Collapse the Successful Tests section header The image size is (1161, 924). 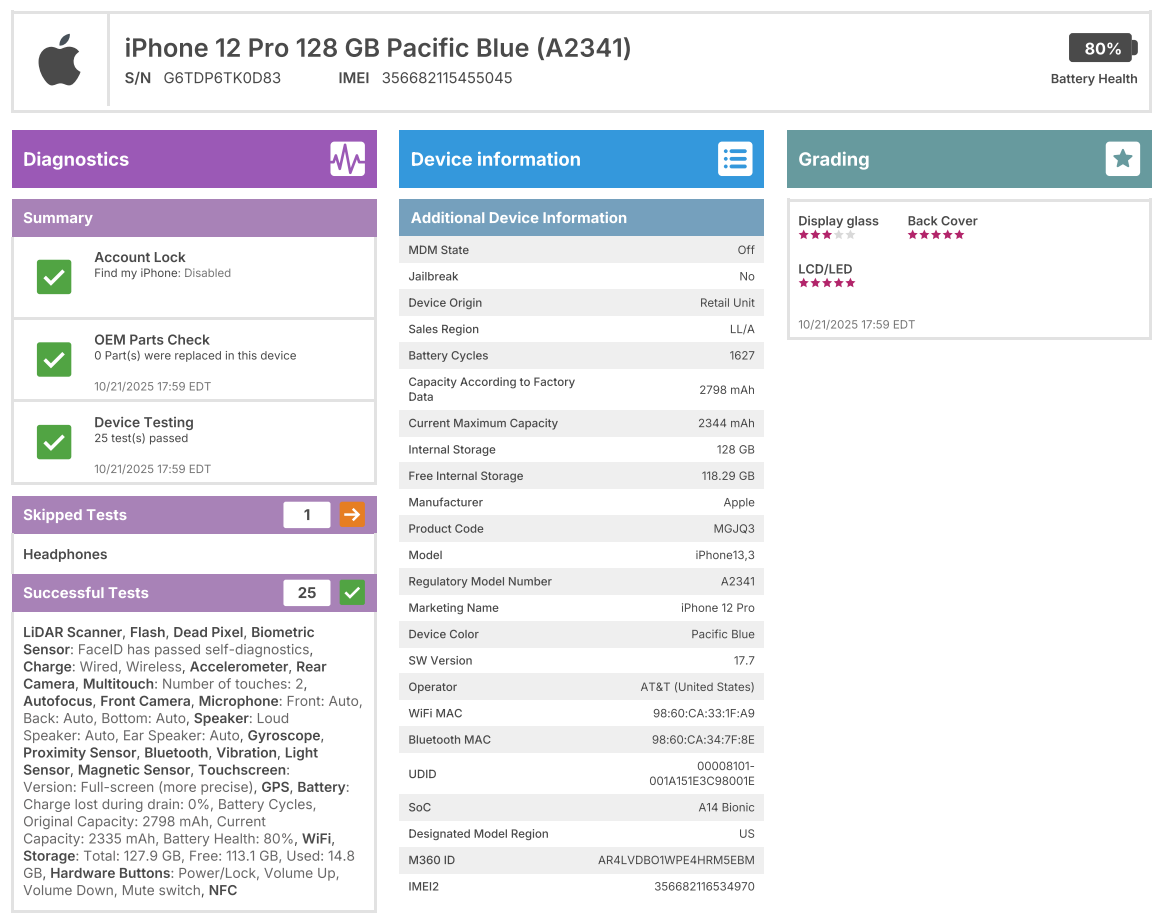point(140,593)
